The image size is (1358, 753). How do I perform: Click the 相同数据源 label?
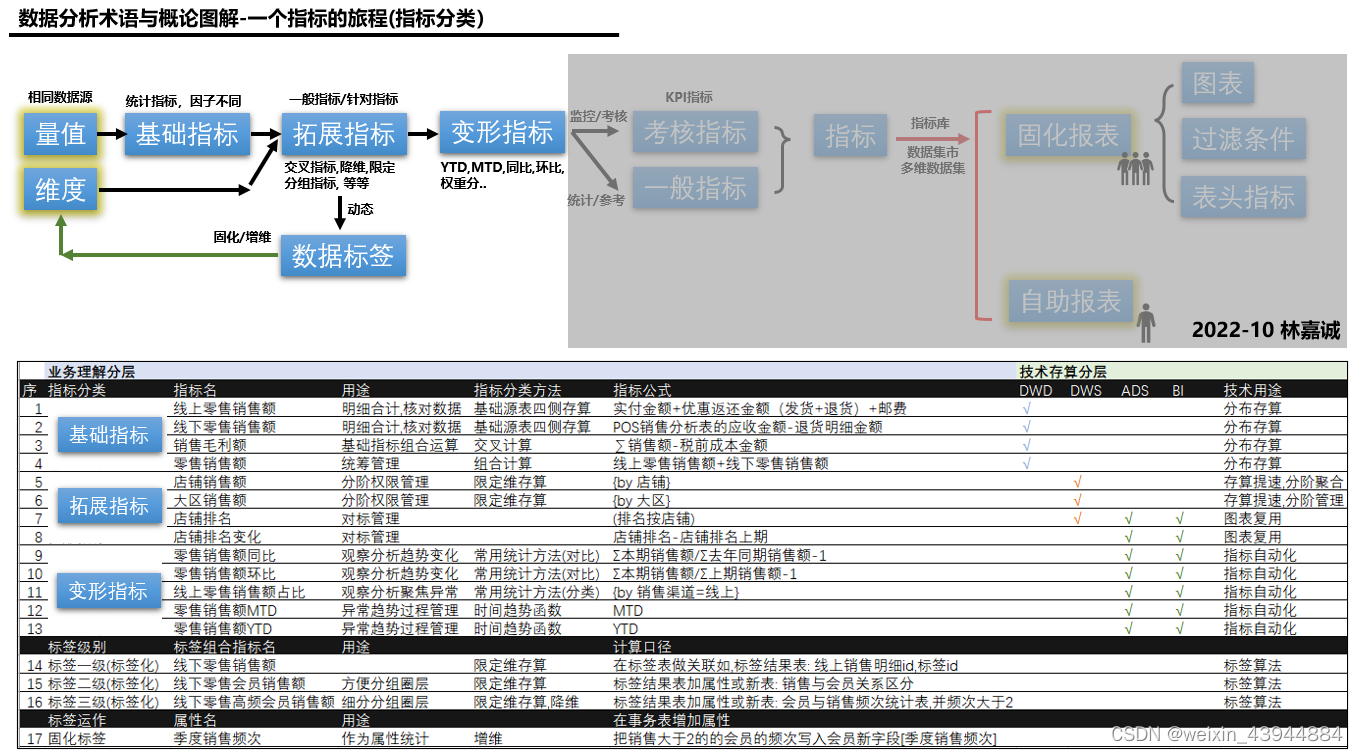point(60,98)
